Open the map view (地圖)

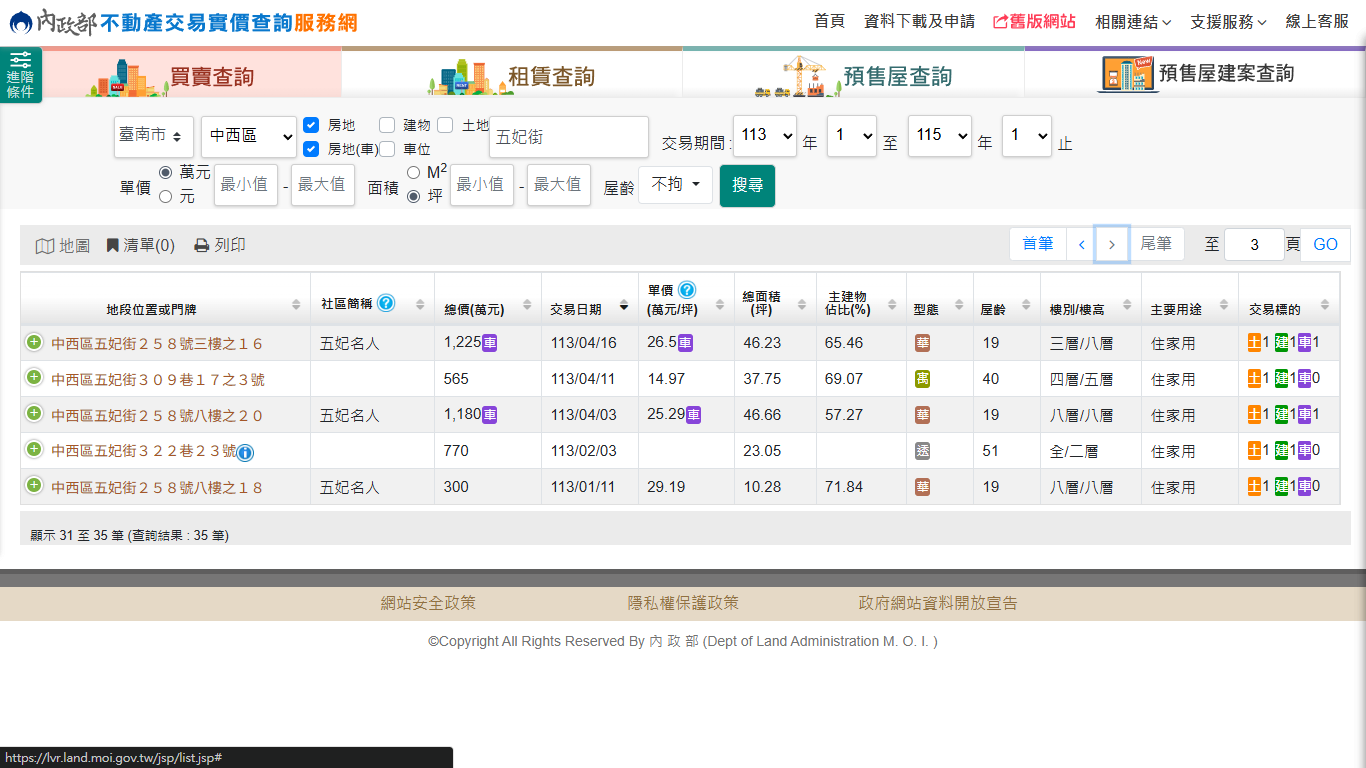tap(63, 245)
